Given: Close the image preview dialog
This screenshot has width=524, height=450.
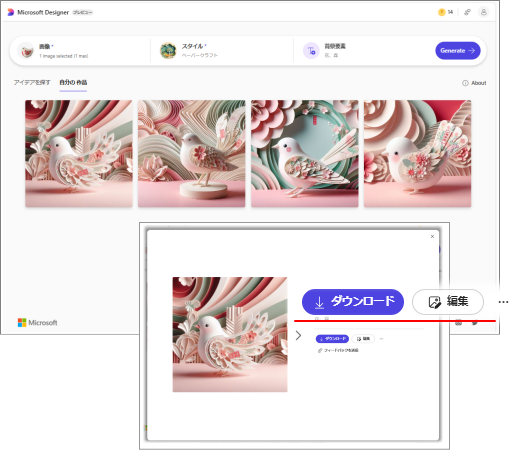Looking at the screenshot, I should (x=432, y=237).
